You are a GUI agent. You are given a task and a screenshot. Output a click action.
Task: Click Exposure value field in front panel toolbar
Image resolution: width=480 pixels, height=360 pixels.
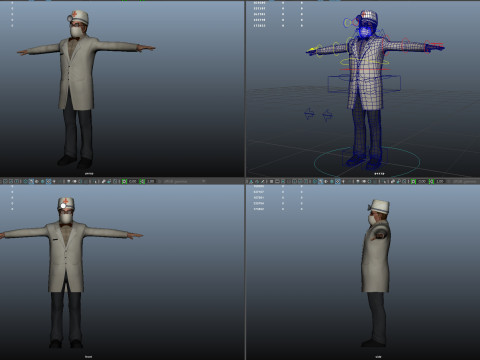pos(133,181)
